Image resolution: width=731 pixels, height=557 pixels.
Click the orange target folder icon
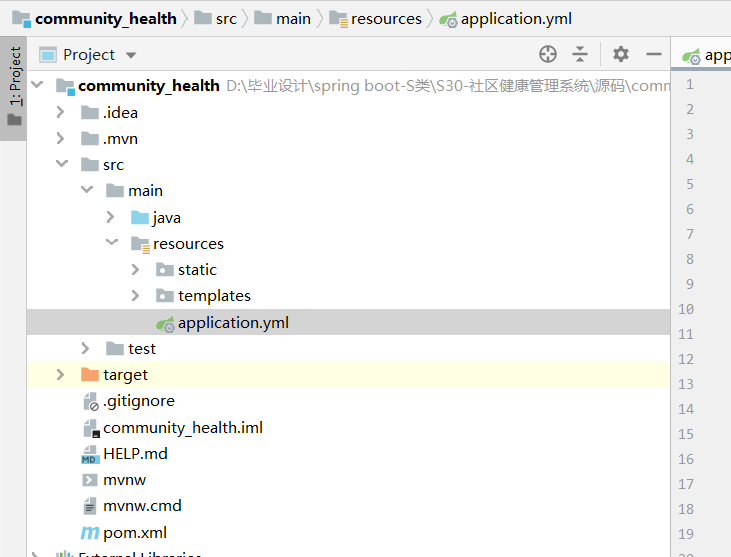point(90,375)
